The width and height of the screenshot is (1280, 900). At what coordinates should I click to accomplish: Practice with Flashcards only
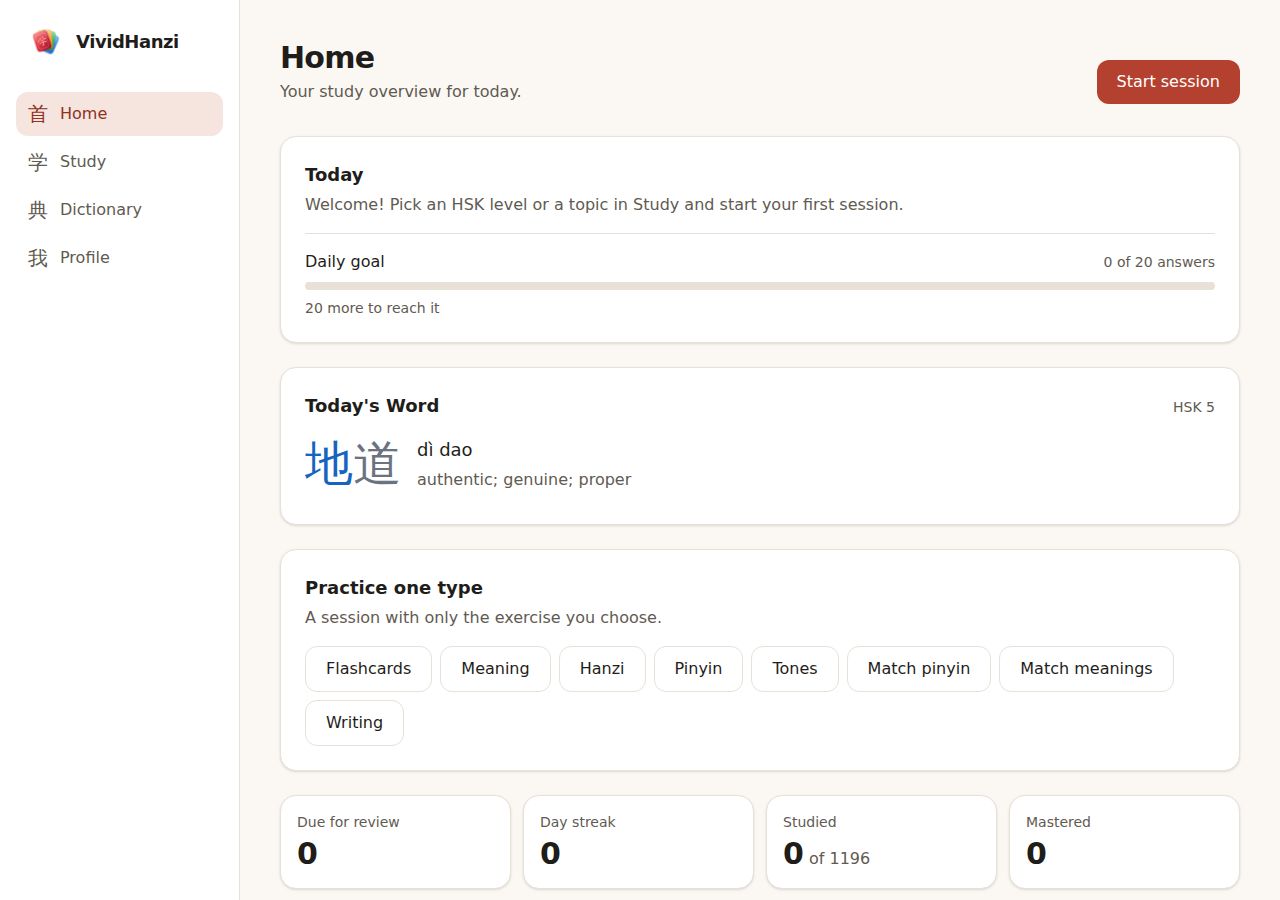(x=368, y=669)
